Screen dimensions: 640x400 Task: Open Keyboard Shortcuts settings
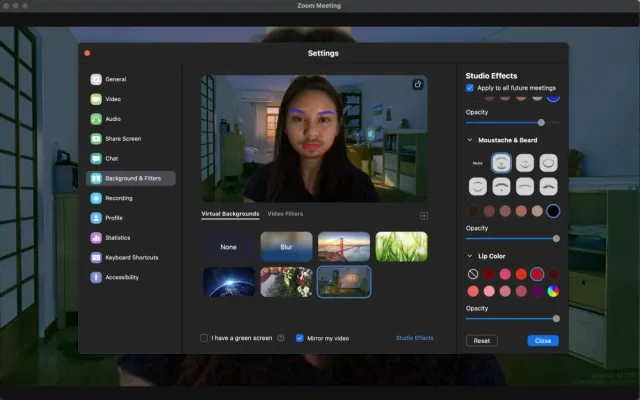[129, 257]
